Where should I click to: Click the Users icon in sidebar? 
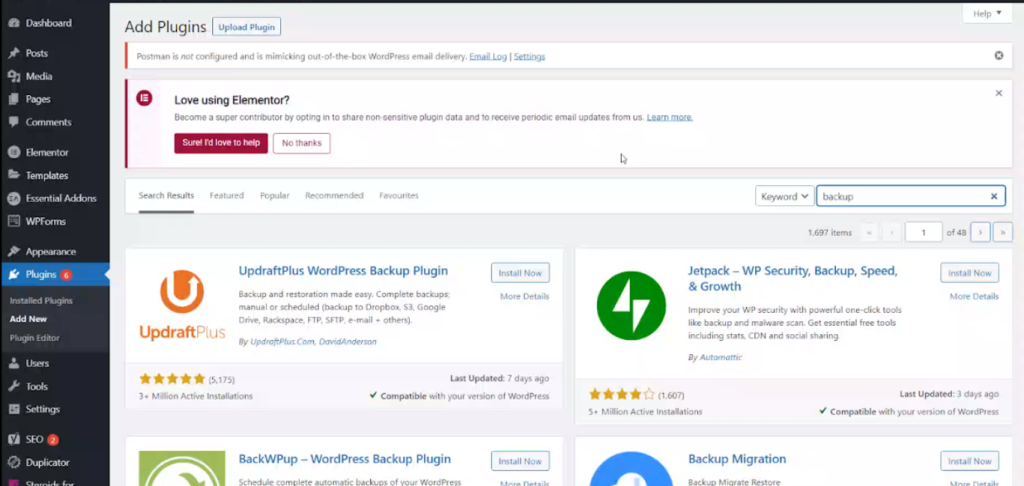tap(14, 363)
